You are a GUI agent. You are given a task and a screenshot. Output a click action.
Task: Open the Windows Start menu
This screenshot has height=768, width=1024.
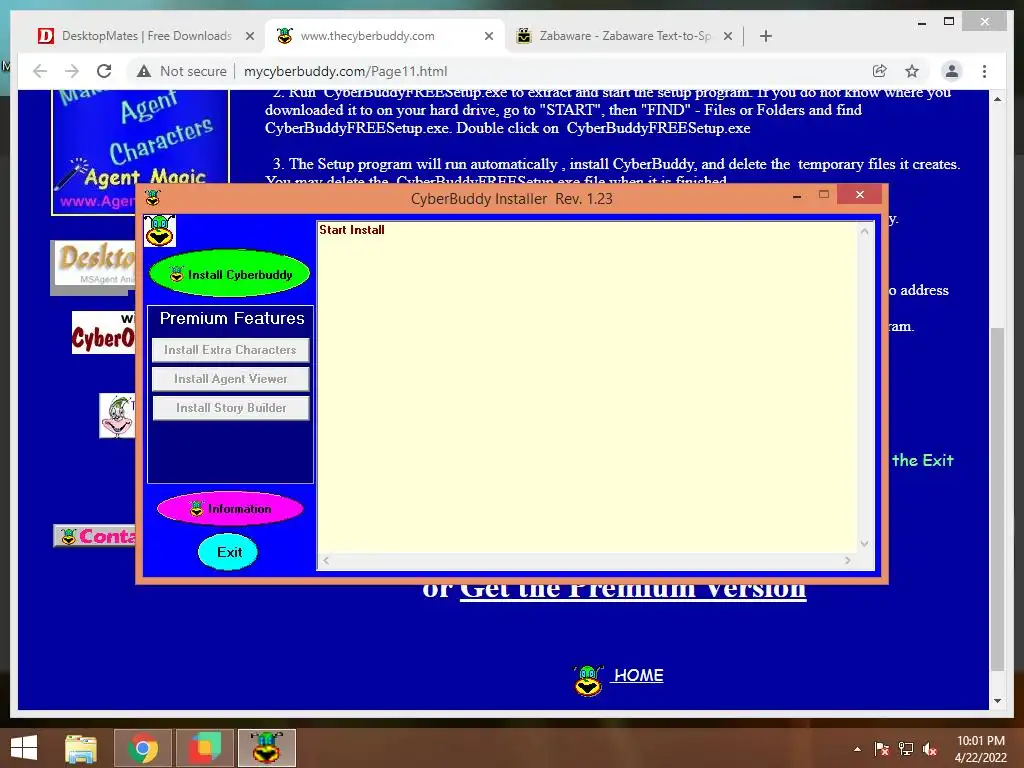pyautogui.click(x=24, y=748)
